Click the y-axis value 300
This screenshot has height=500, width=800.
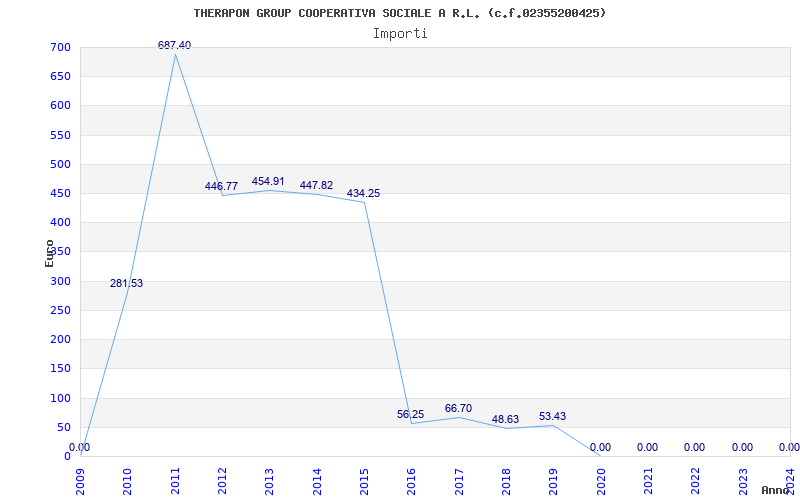click(x=61, y=281)
